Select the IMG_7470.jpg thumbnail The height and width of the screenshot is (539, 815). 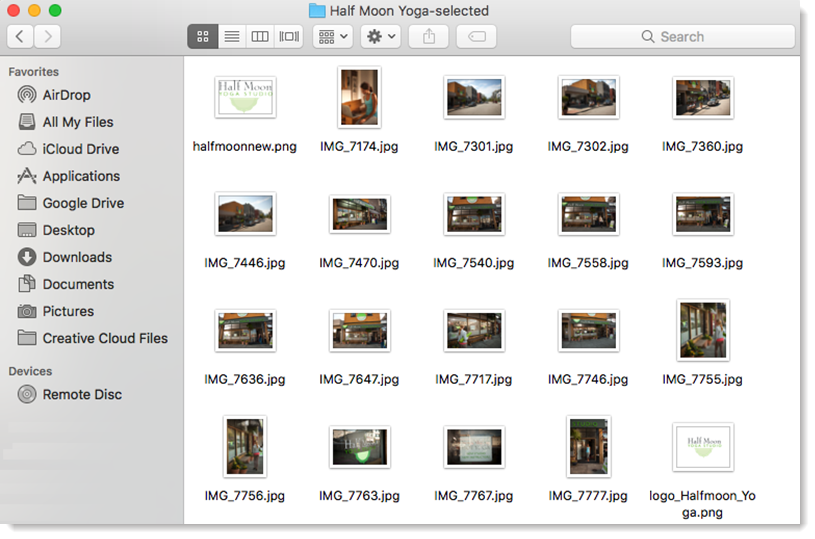point(360,214)
